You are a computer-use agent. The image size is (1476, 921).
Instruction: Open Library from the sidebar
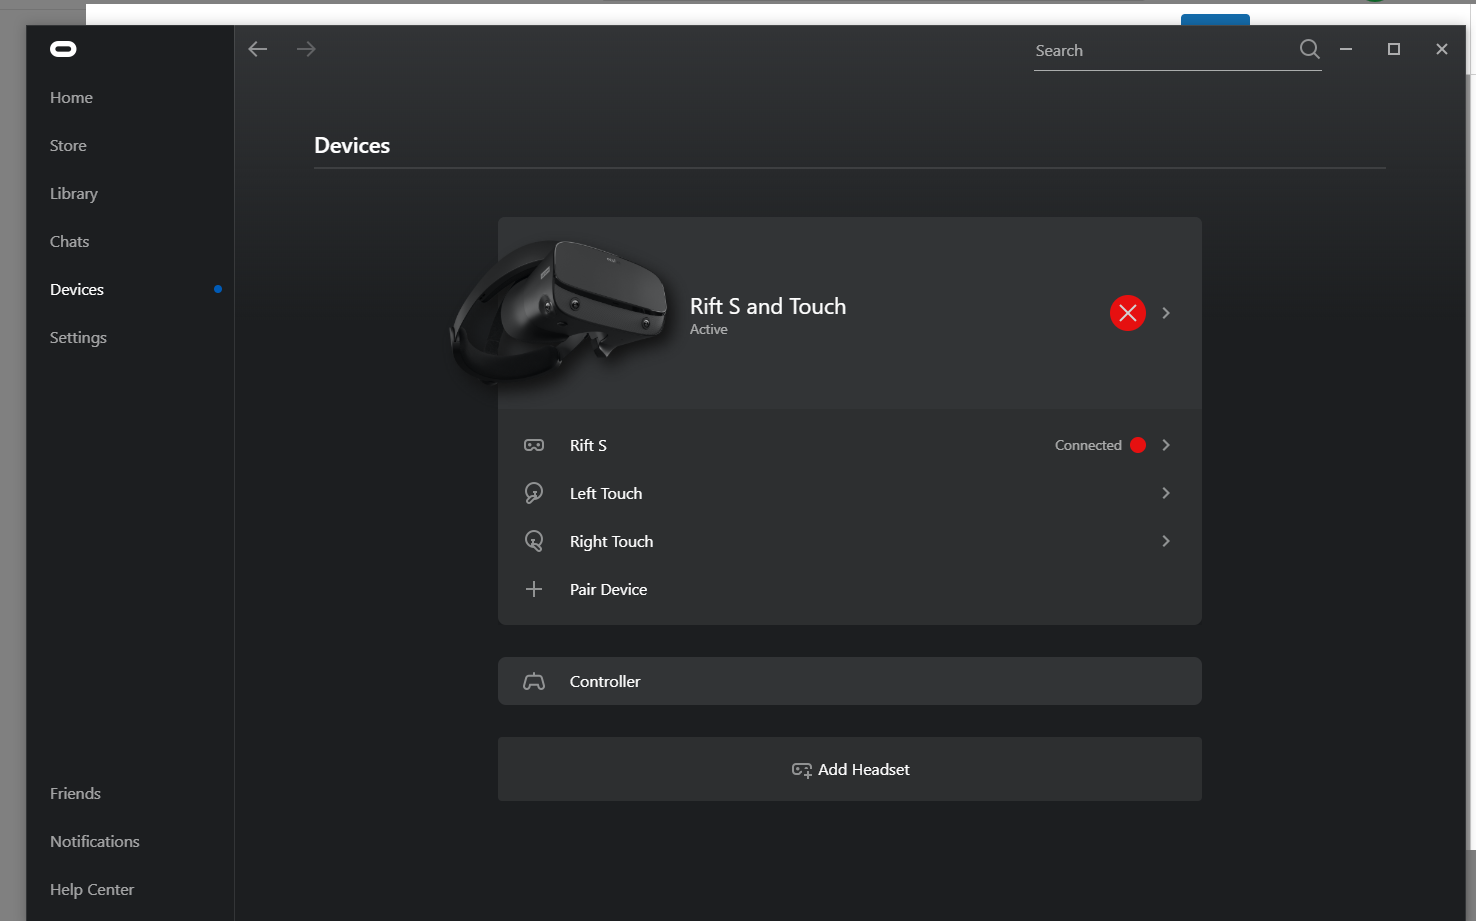74,193
